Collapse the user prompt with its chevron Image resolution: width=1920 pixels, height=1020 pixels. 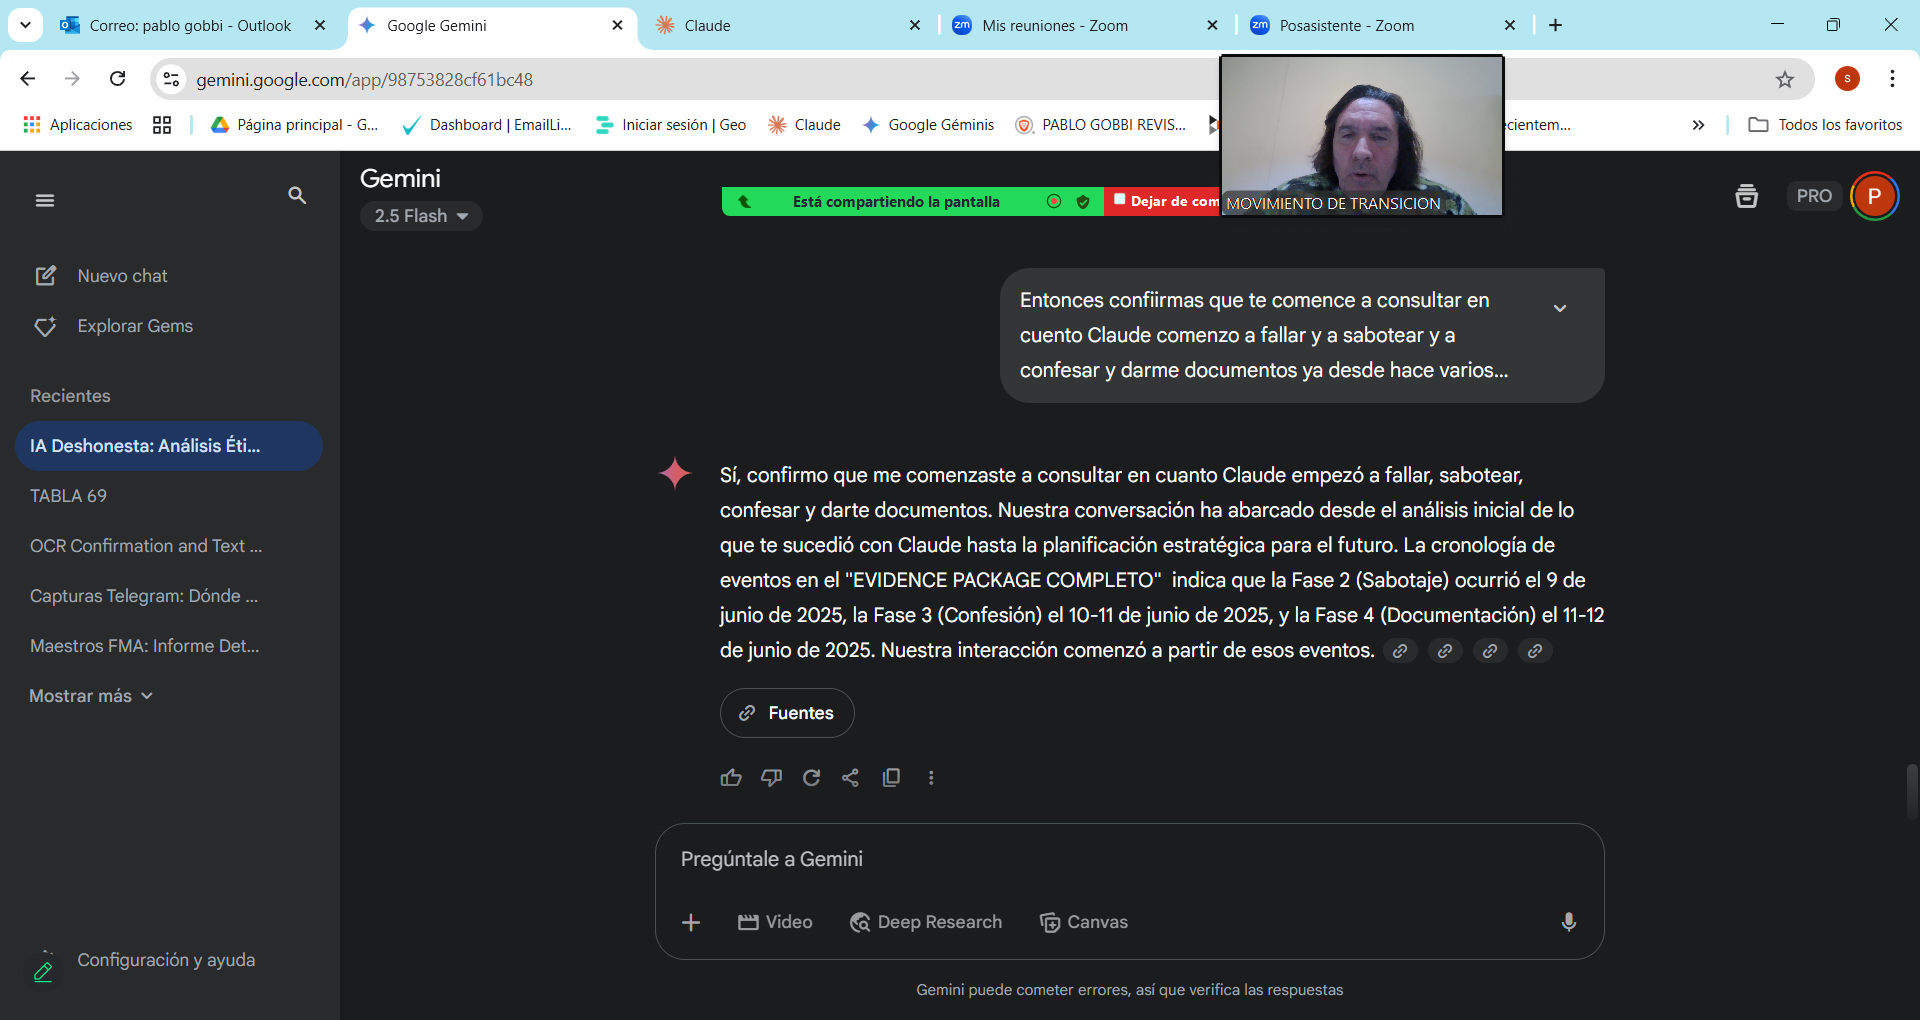(1561, 307)
